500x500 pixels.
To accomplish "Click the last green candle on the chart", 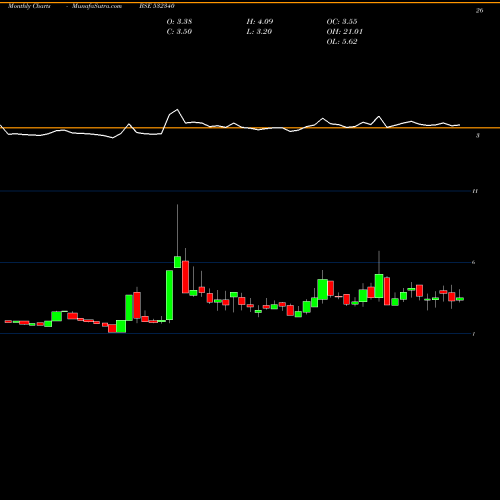I will point(460,299).
